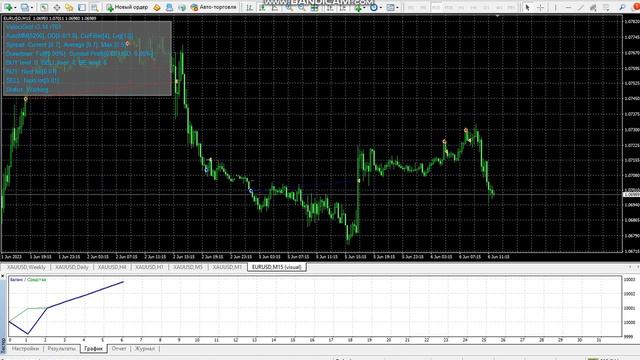
Task: Open the New Chart dropdown arrow
Action: click(x=16, y=7)
